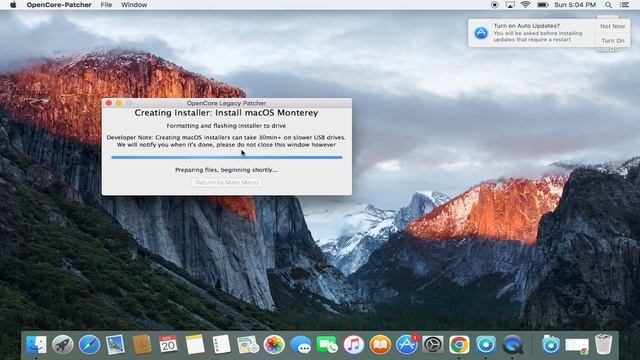Screen dimensions: 640x360
Task: Restore minimized window thumbnail in dock
Action: coord(577,345)
